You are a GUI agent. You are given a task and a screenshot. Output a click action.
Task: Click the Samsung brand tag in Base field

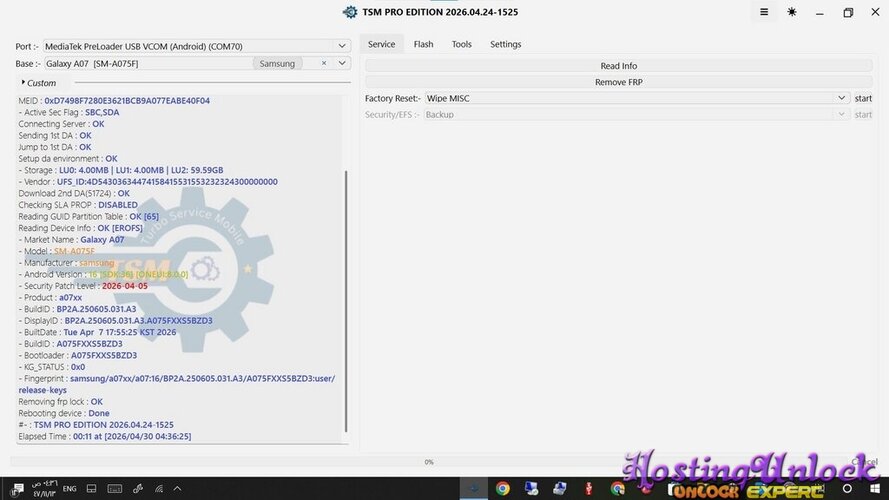point(277,63)
